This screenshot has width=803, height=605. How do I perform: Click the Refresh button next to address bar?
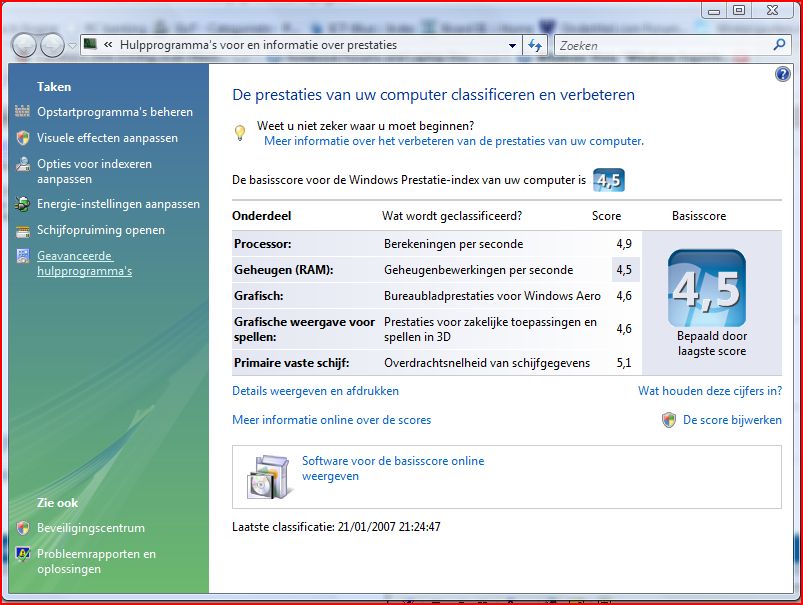click(535, 46)
